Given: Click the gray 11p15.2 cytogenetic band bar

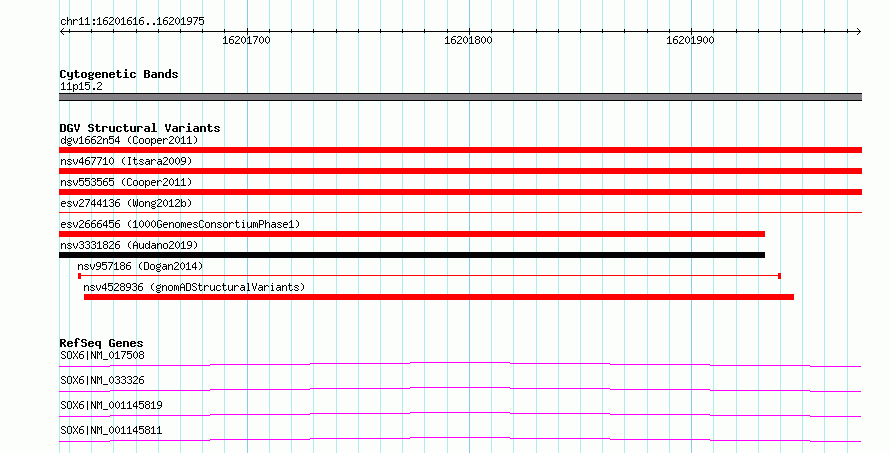Looking at the screenshot, I should (x=460, y=97).
